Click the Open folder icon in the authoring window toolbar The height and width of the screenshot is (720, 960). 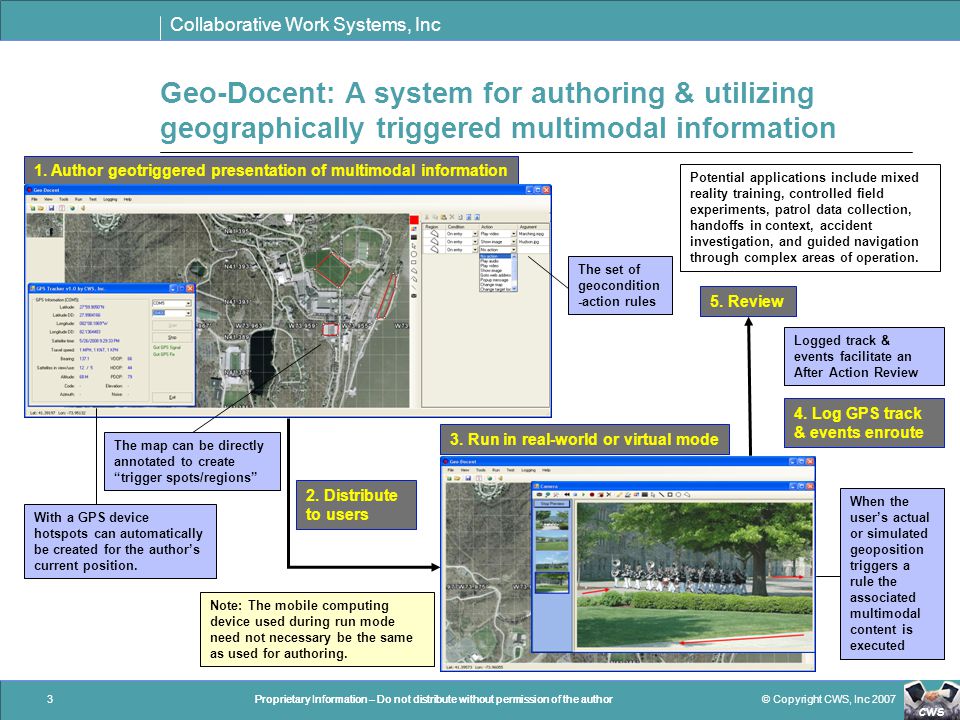(40, 208)
